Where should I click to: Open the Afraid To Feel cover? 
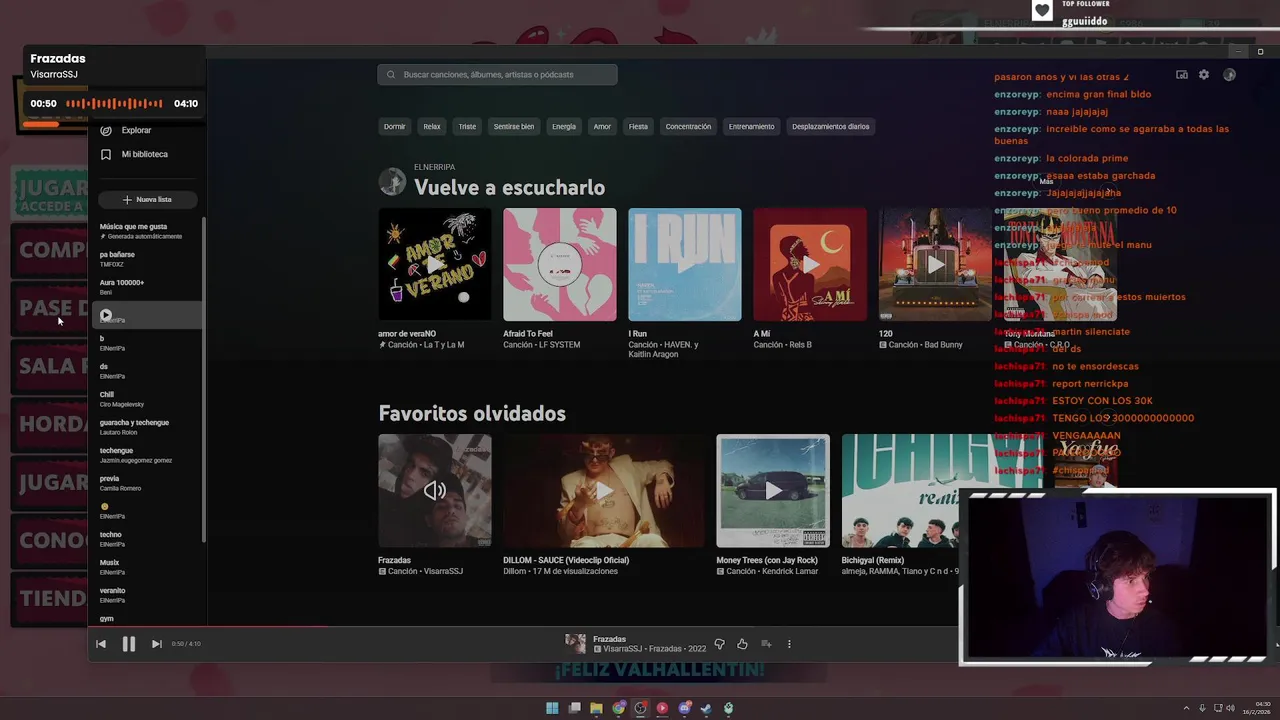[x=560, y=264]
